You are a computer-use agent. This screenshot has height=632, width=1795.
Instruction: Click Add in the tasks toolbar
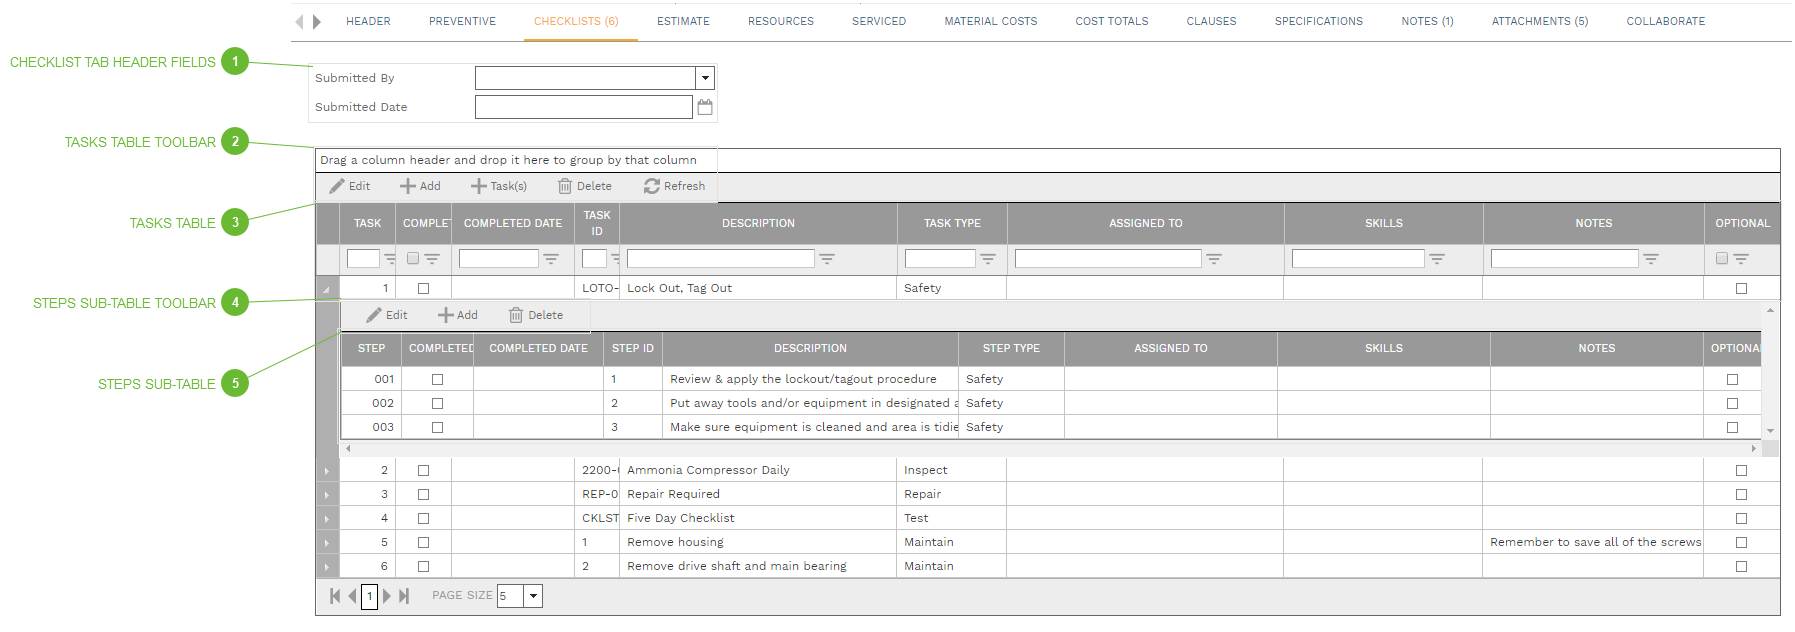coord(420,186)
